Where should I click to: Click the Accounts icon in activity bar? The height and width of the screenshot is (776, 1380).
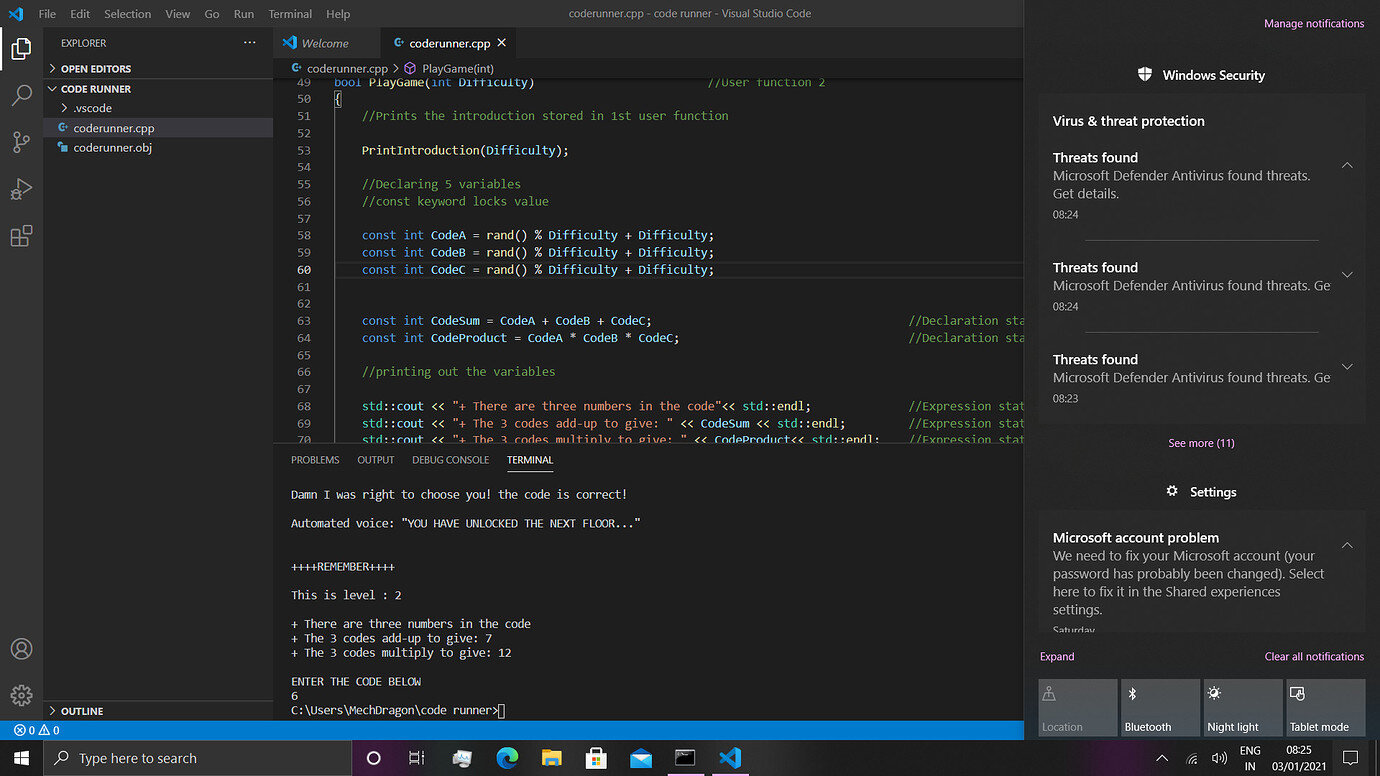click(21, 649)
